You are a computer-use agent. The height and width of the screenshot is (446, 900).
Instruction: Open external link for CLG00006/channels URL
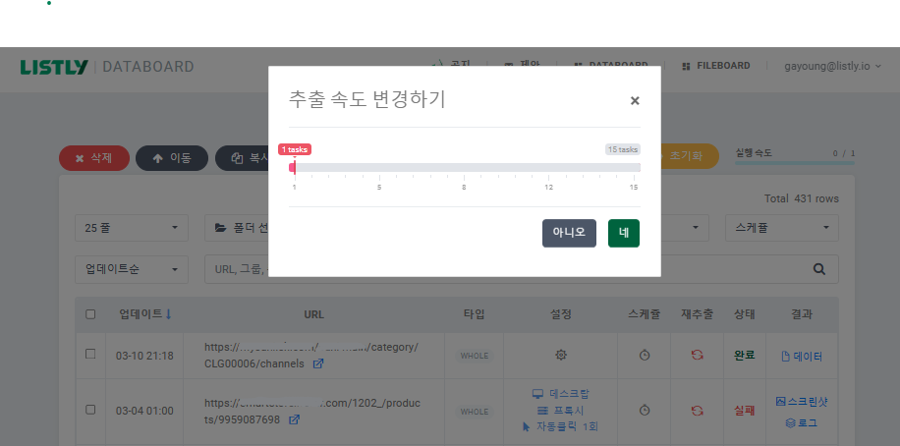pyautogui.click(x=318, y=364)
